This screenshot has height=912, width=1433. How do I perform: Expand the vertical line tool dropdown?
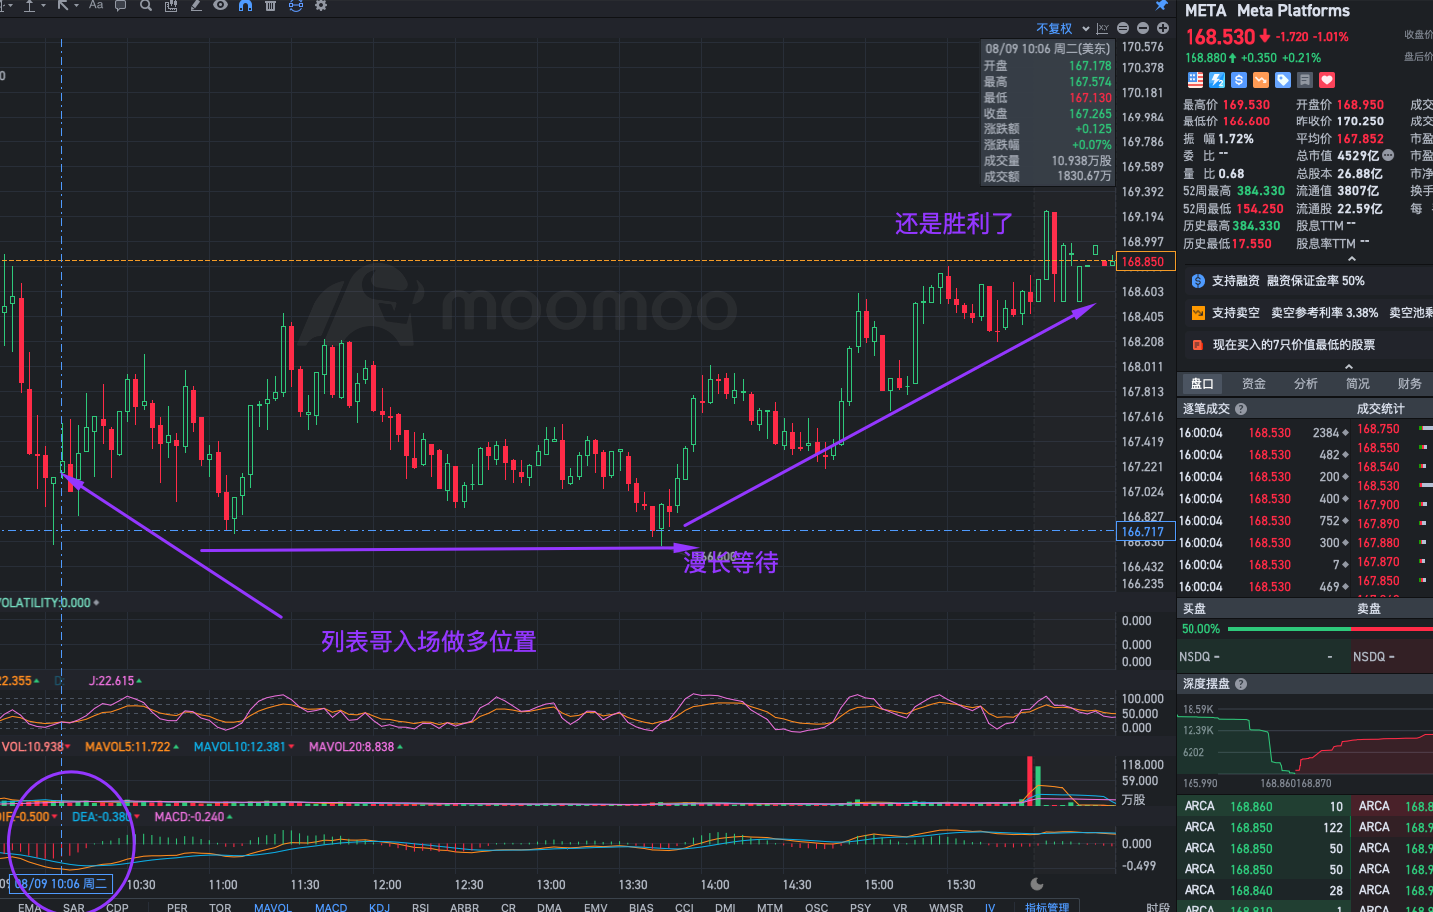tap(43, 5)
